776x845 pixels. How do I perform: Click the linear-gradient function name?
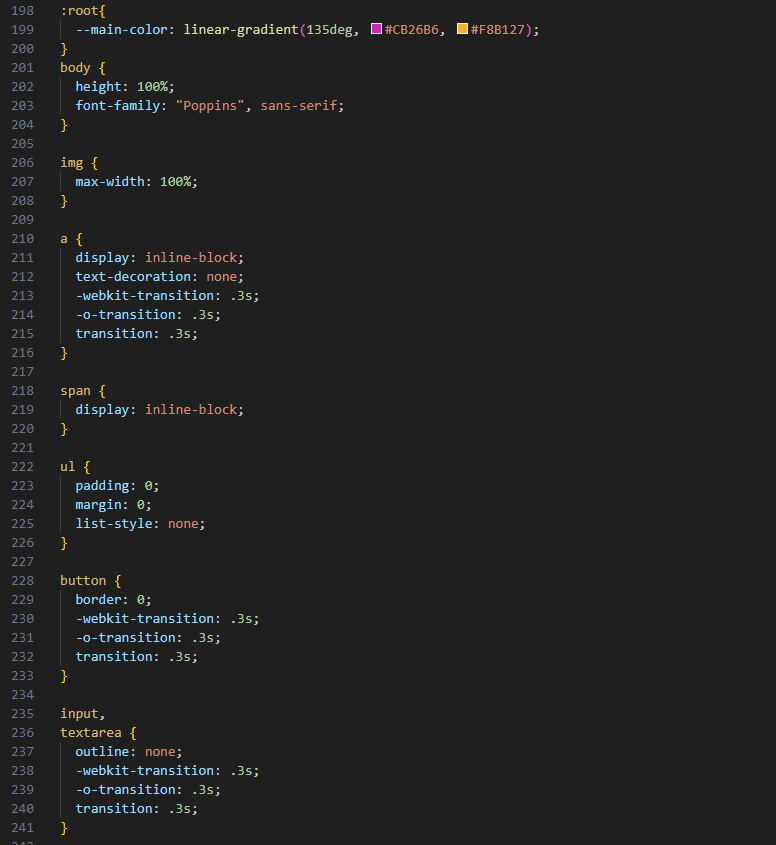coord(240,30)
